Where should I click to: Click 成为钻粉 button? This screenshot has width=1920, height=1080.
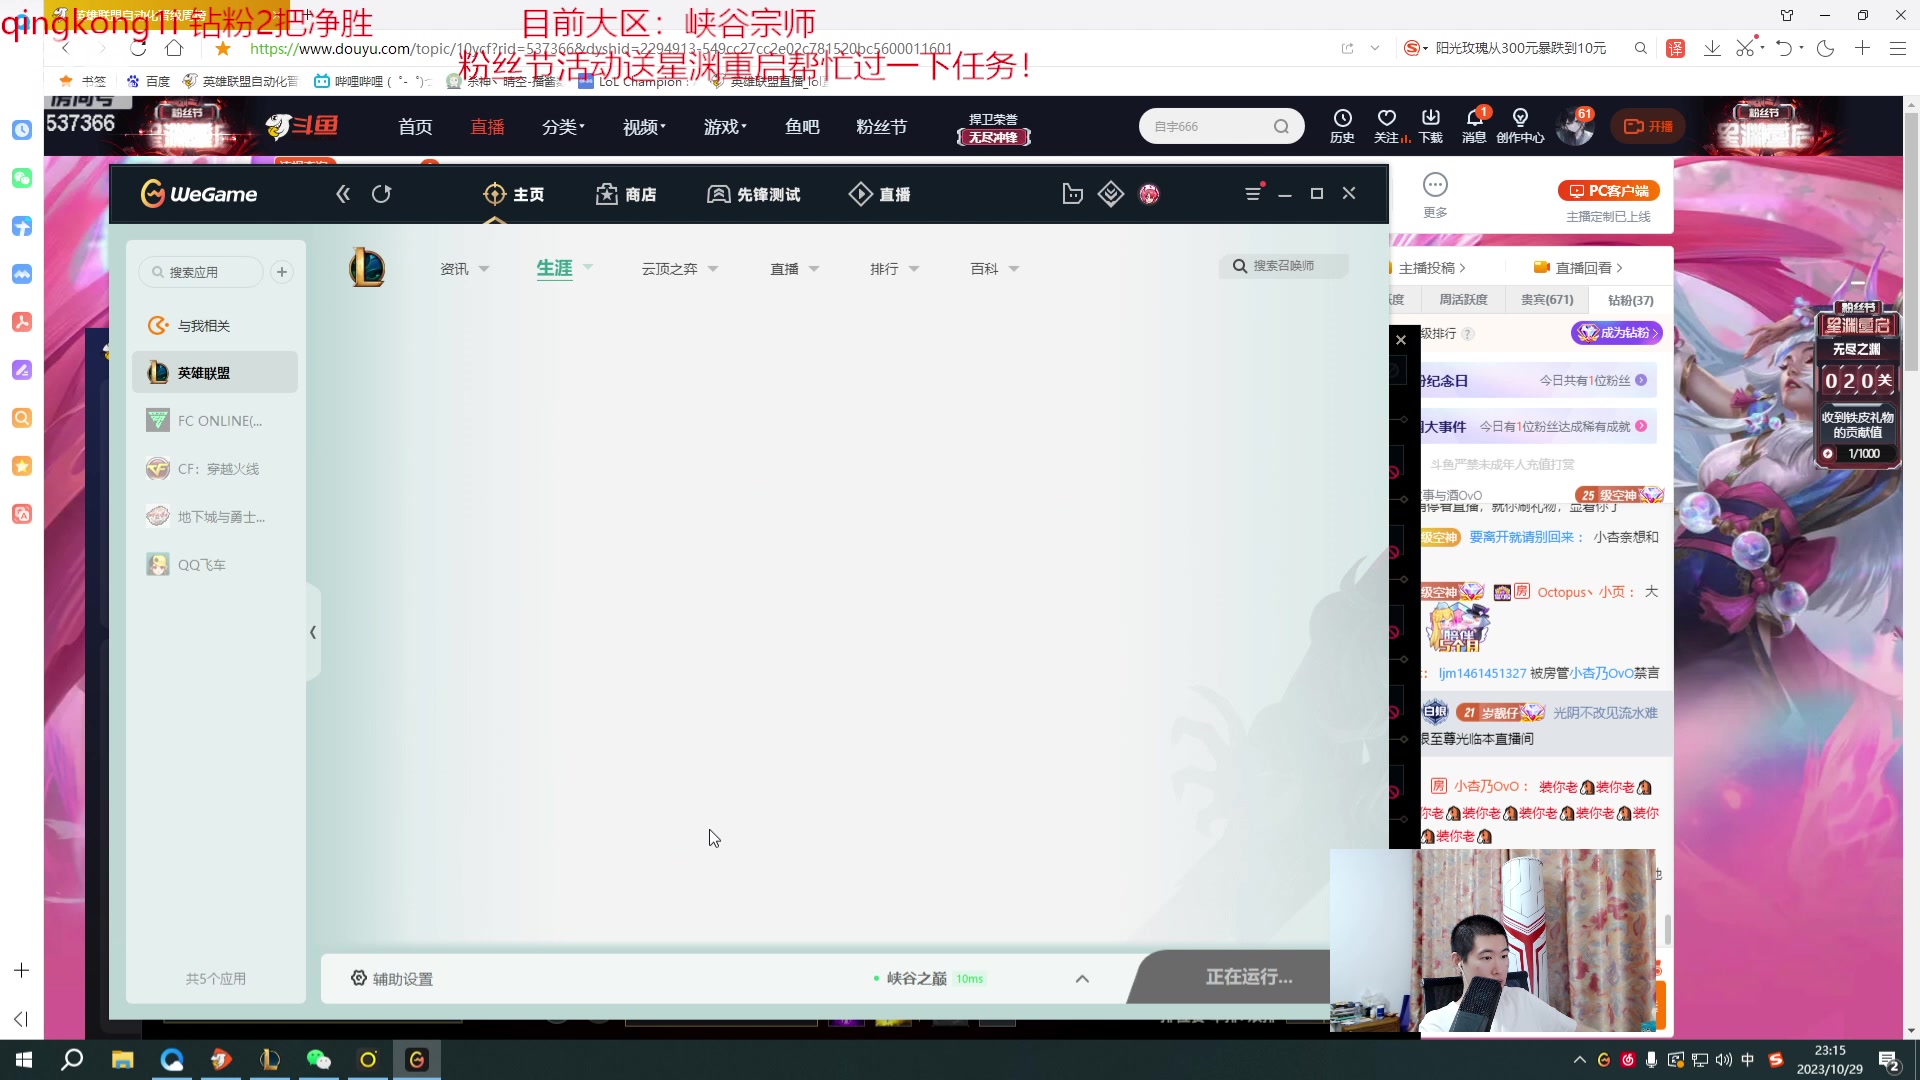pyautogui.click(x=1617, y=333)
